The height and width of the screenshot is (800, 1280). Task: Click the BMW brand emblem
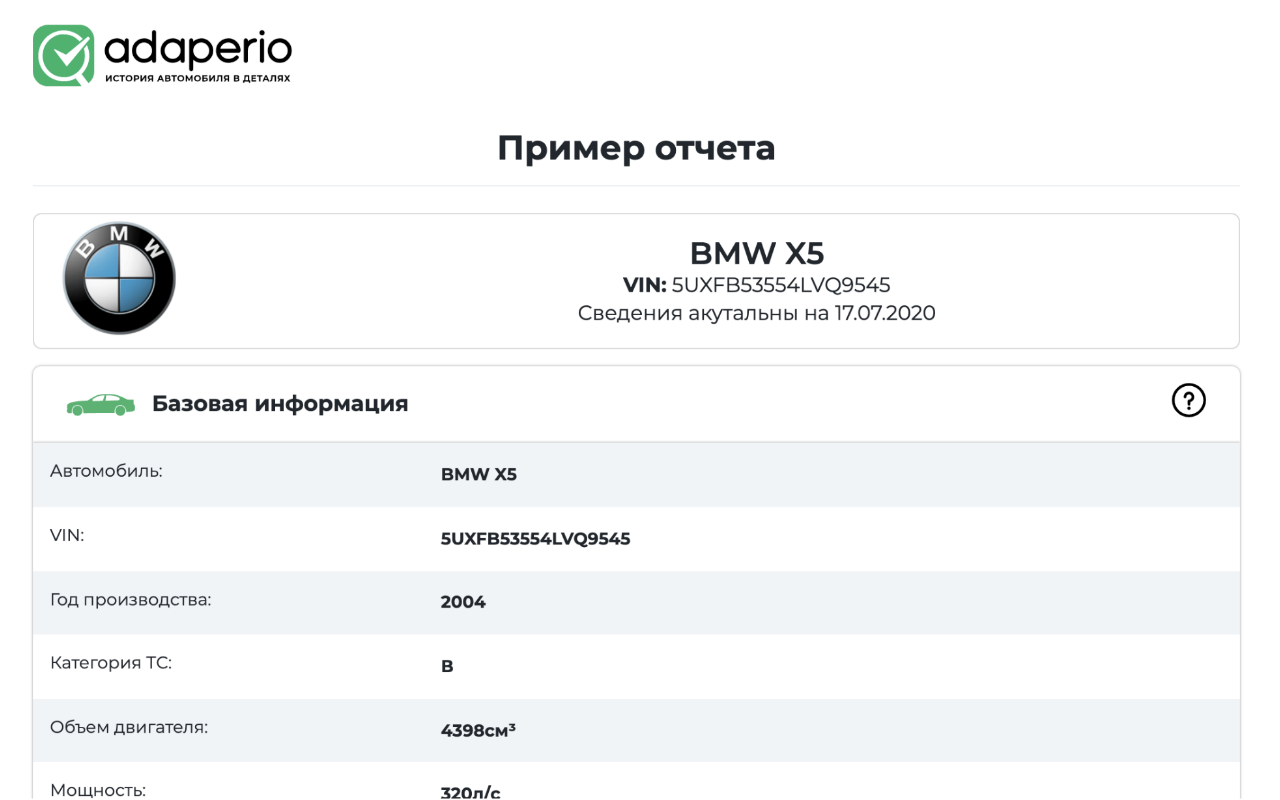coord(119,277)
